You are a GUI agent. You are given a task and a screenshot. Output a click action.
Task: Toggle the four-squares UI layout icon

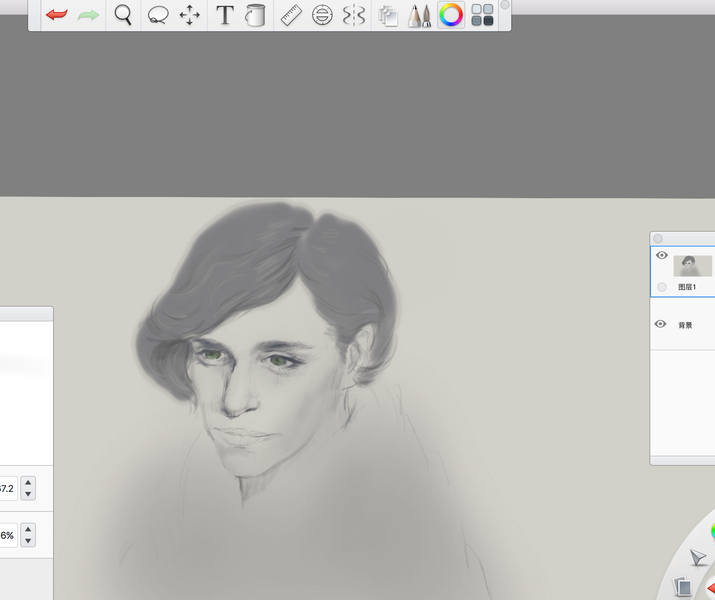point(482,15)
